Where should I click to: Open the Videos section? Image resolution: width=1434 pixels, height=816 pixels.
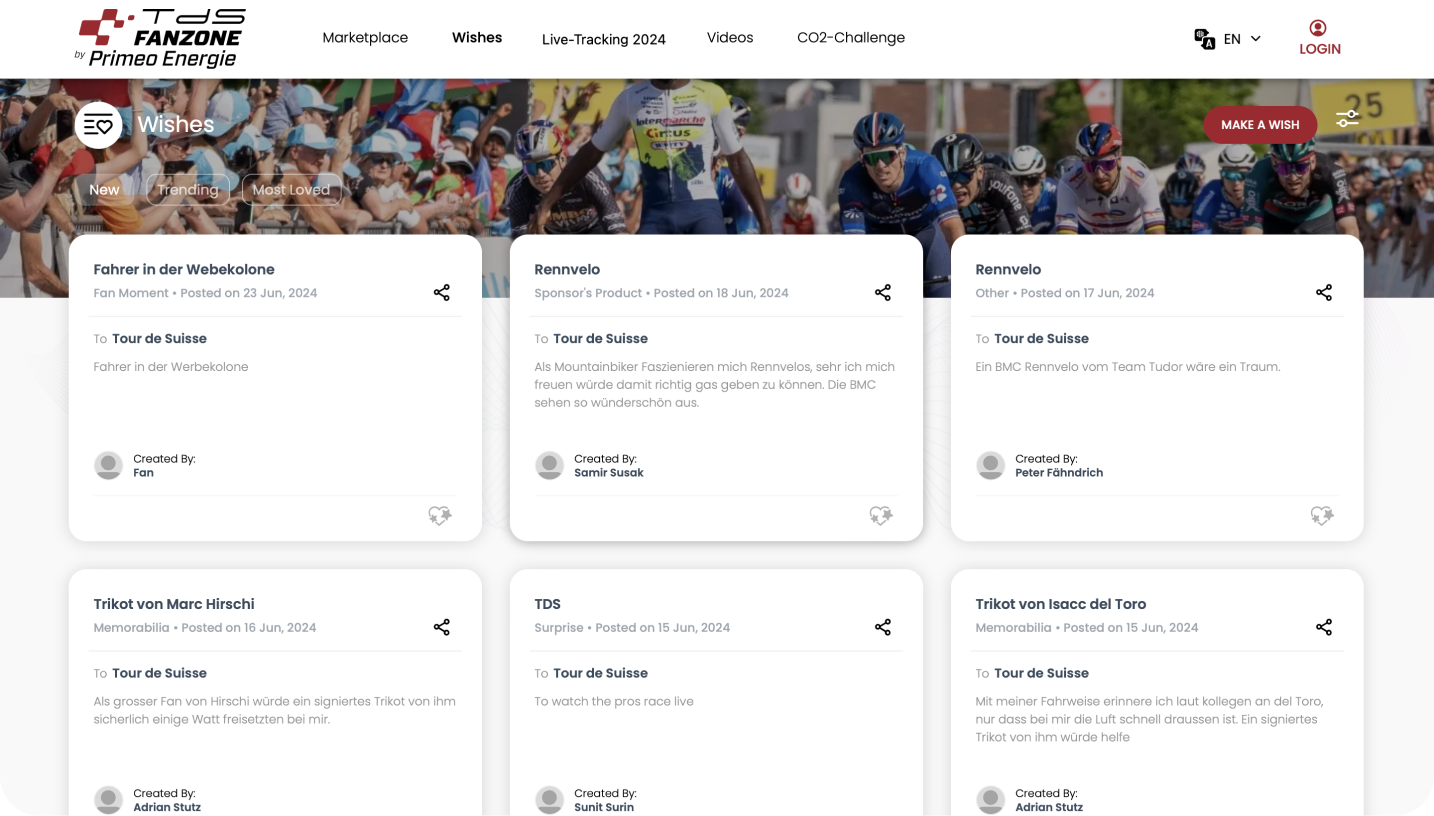pos(730,38)
